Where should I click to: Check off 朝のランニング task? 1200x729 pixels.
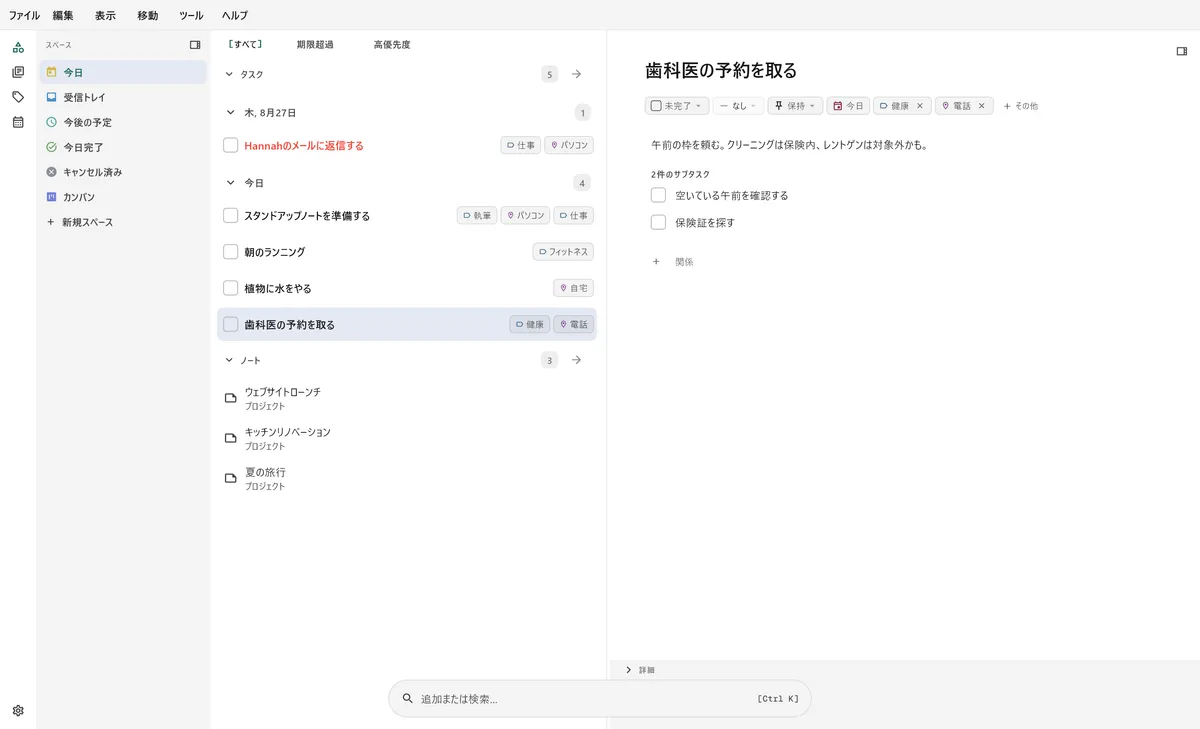231,252
